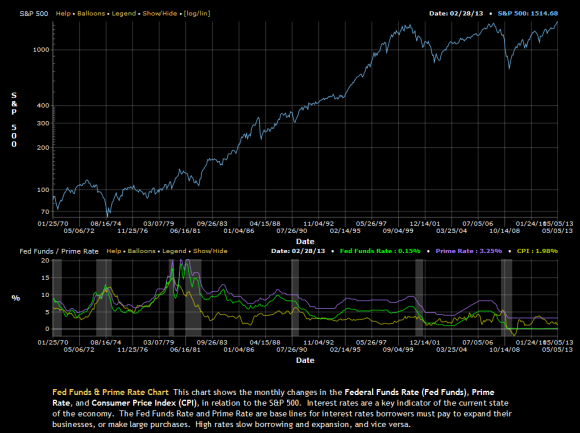Click the Fed Funds / Prime Rate title
The height and width of the screenshot is (433, 580).
click(59, 251)
